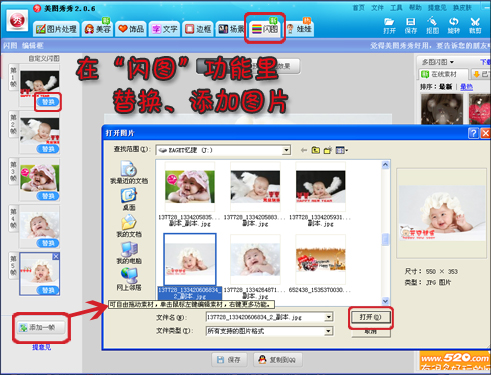Screen dimensions: 491x375
Task: Click 替换 button on frame 1
Action: point(48,102)
